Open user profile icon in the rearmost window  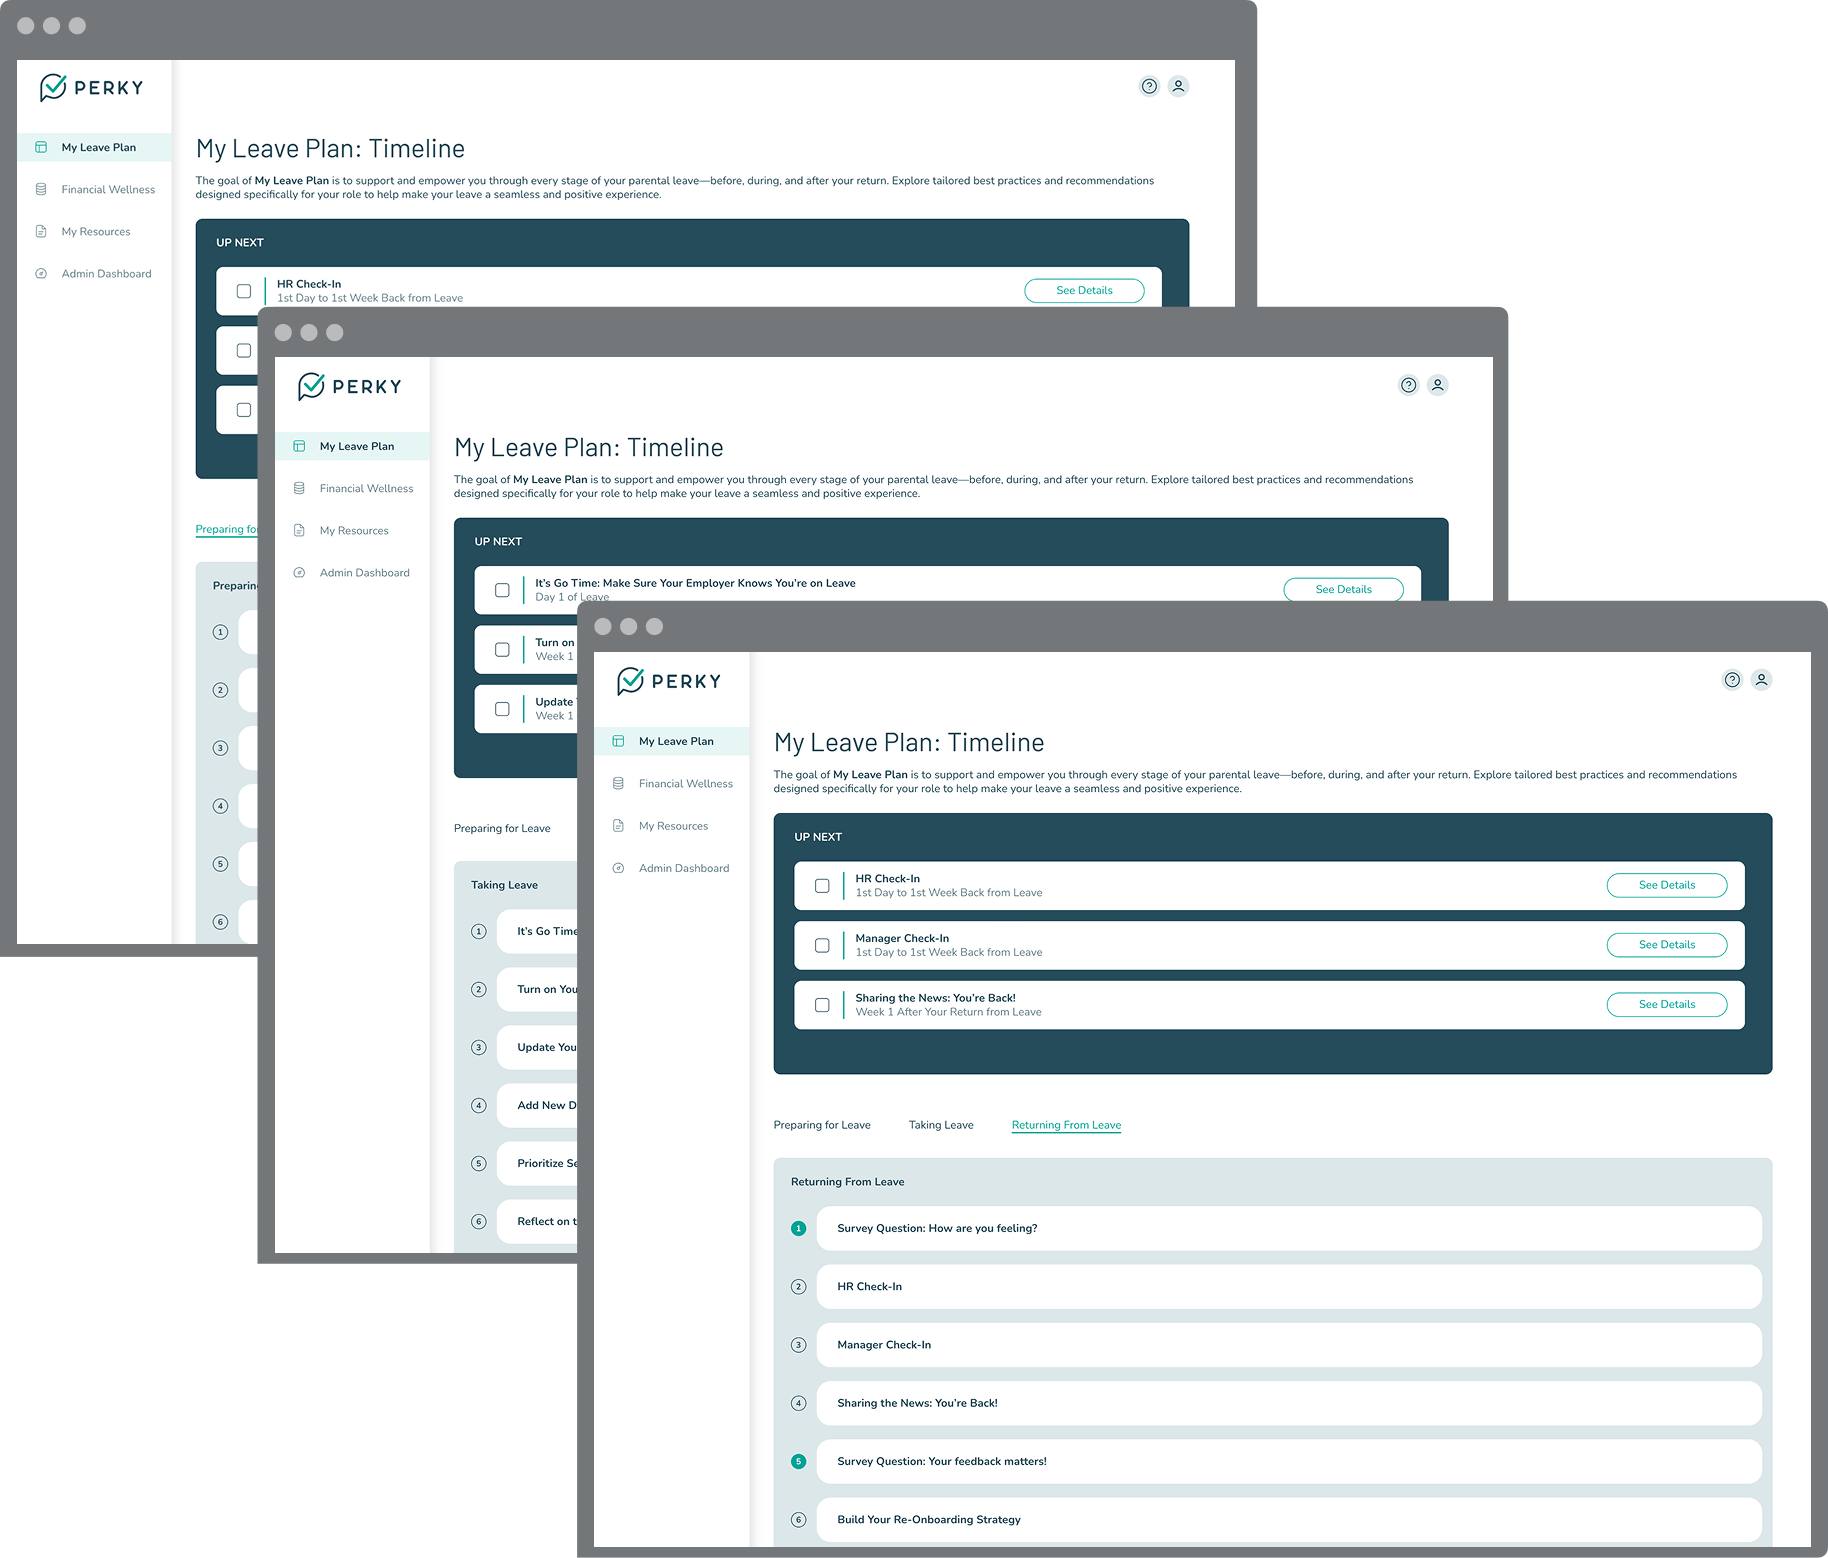pos(1178,86)
